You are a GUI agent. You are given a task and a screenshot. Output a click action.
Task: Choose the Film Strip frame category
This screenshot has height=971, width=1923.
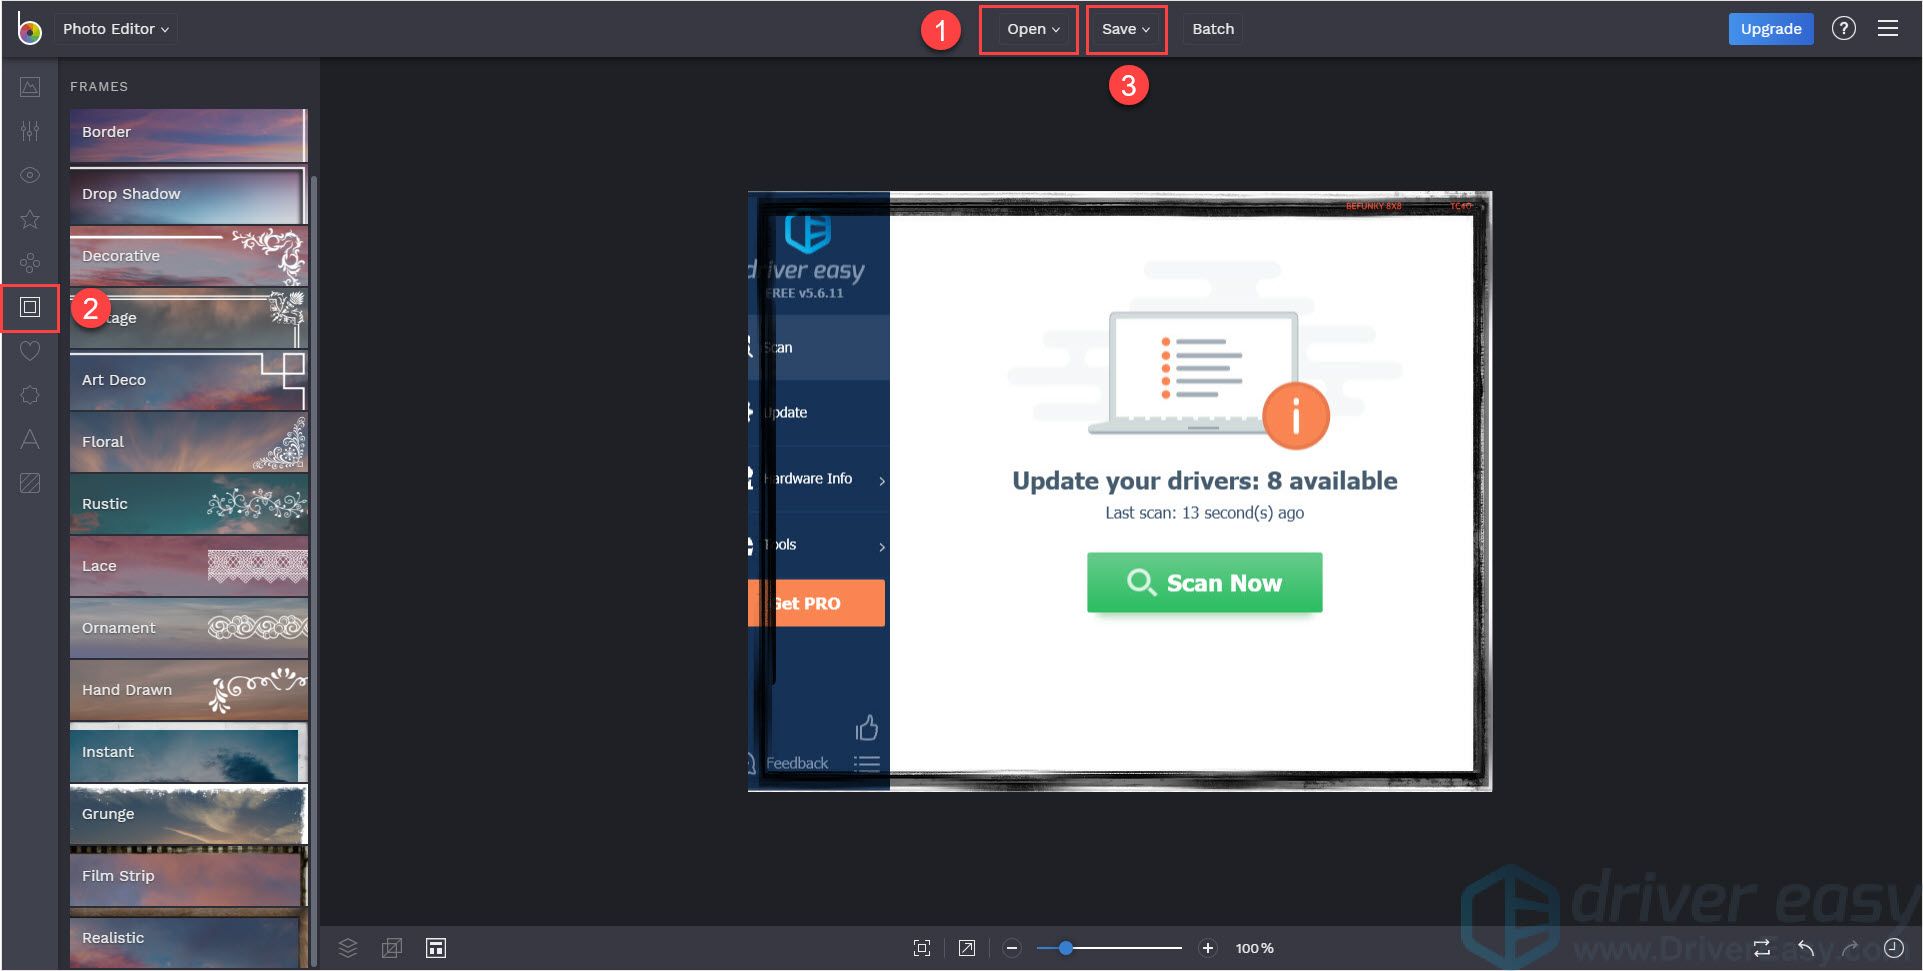click(x=188, y=877)
